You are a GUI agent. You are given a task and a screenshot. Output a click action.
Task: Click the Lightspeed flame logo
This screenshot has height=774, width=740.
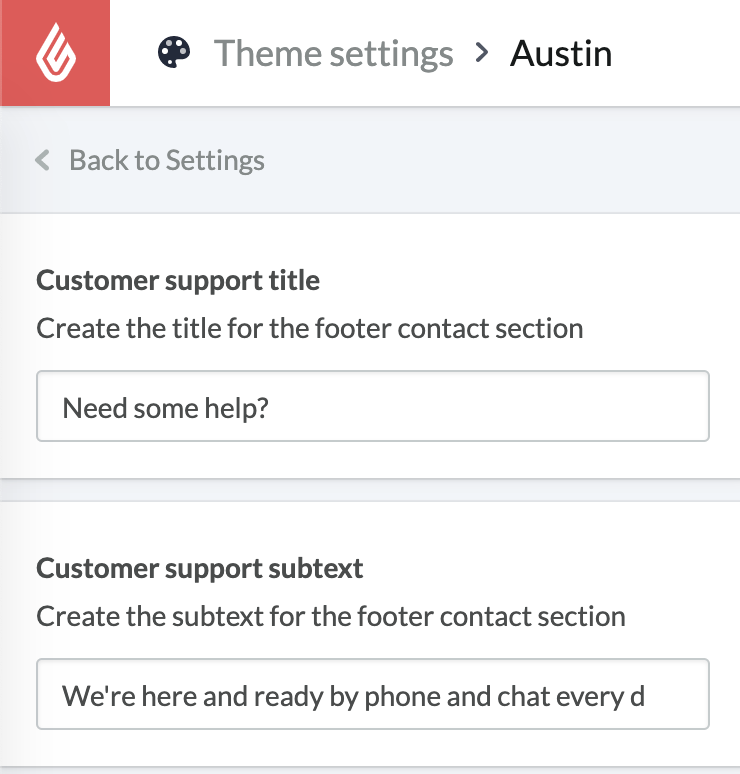(54, 53)
